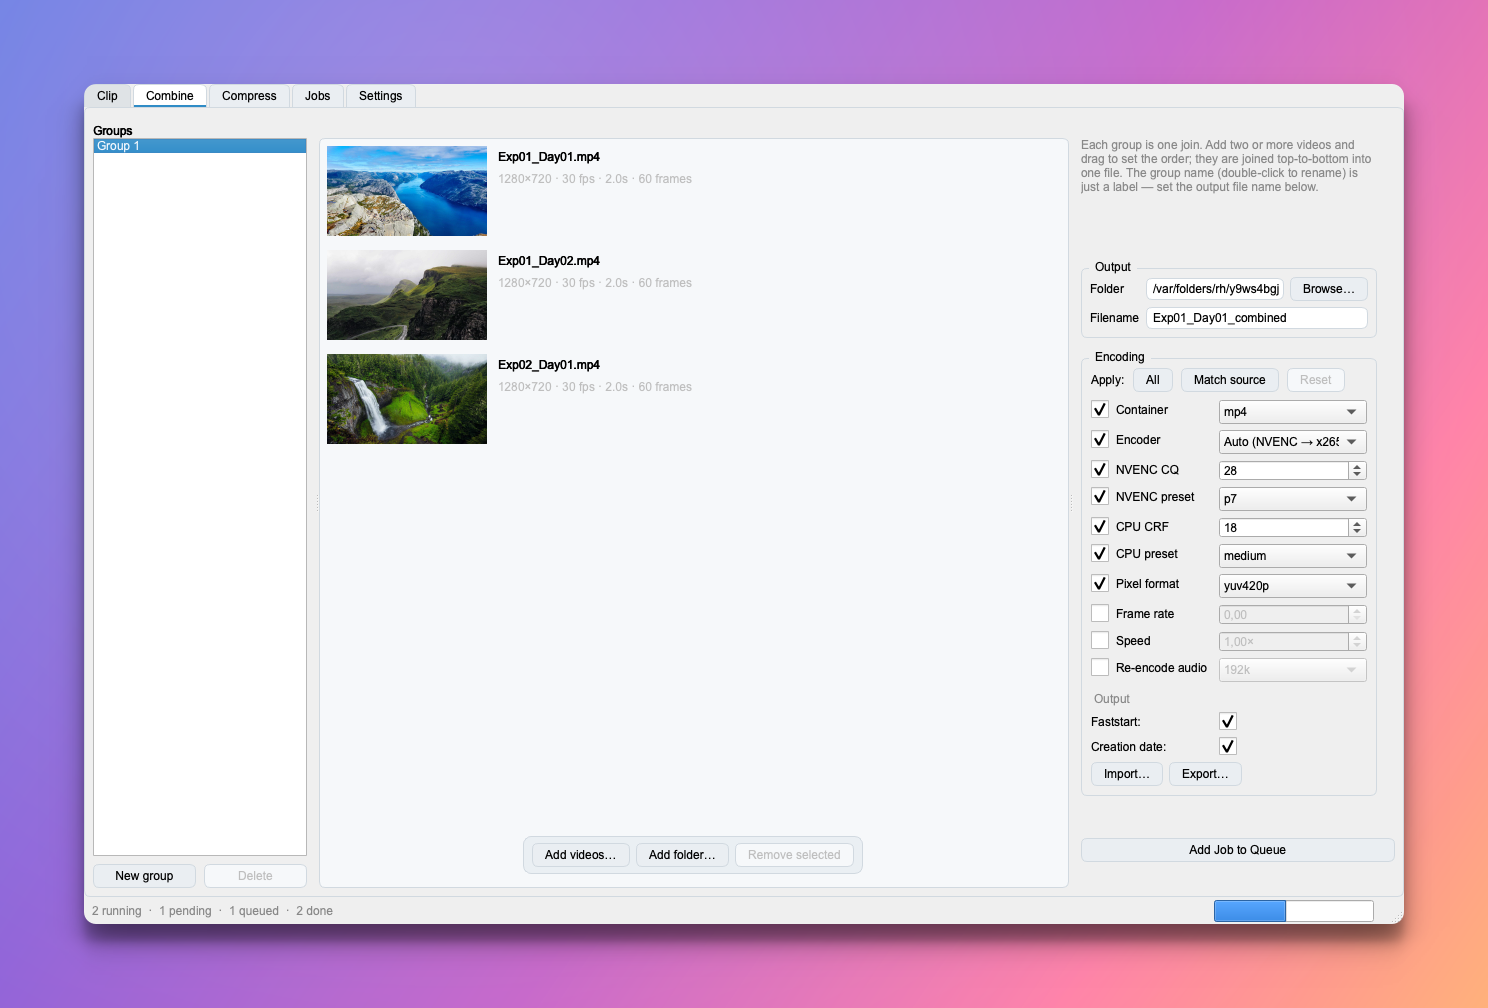1488x1008 pixels.
Task: Increment the NVENC CQ value stepper
Action: [x=1357, y=467]
